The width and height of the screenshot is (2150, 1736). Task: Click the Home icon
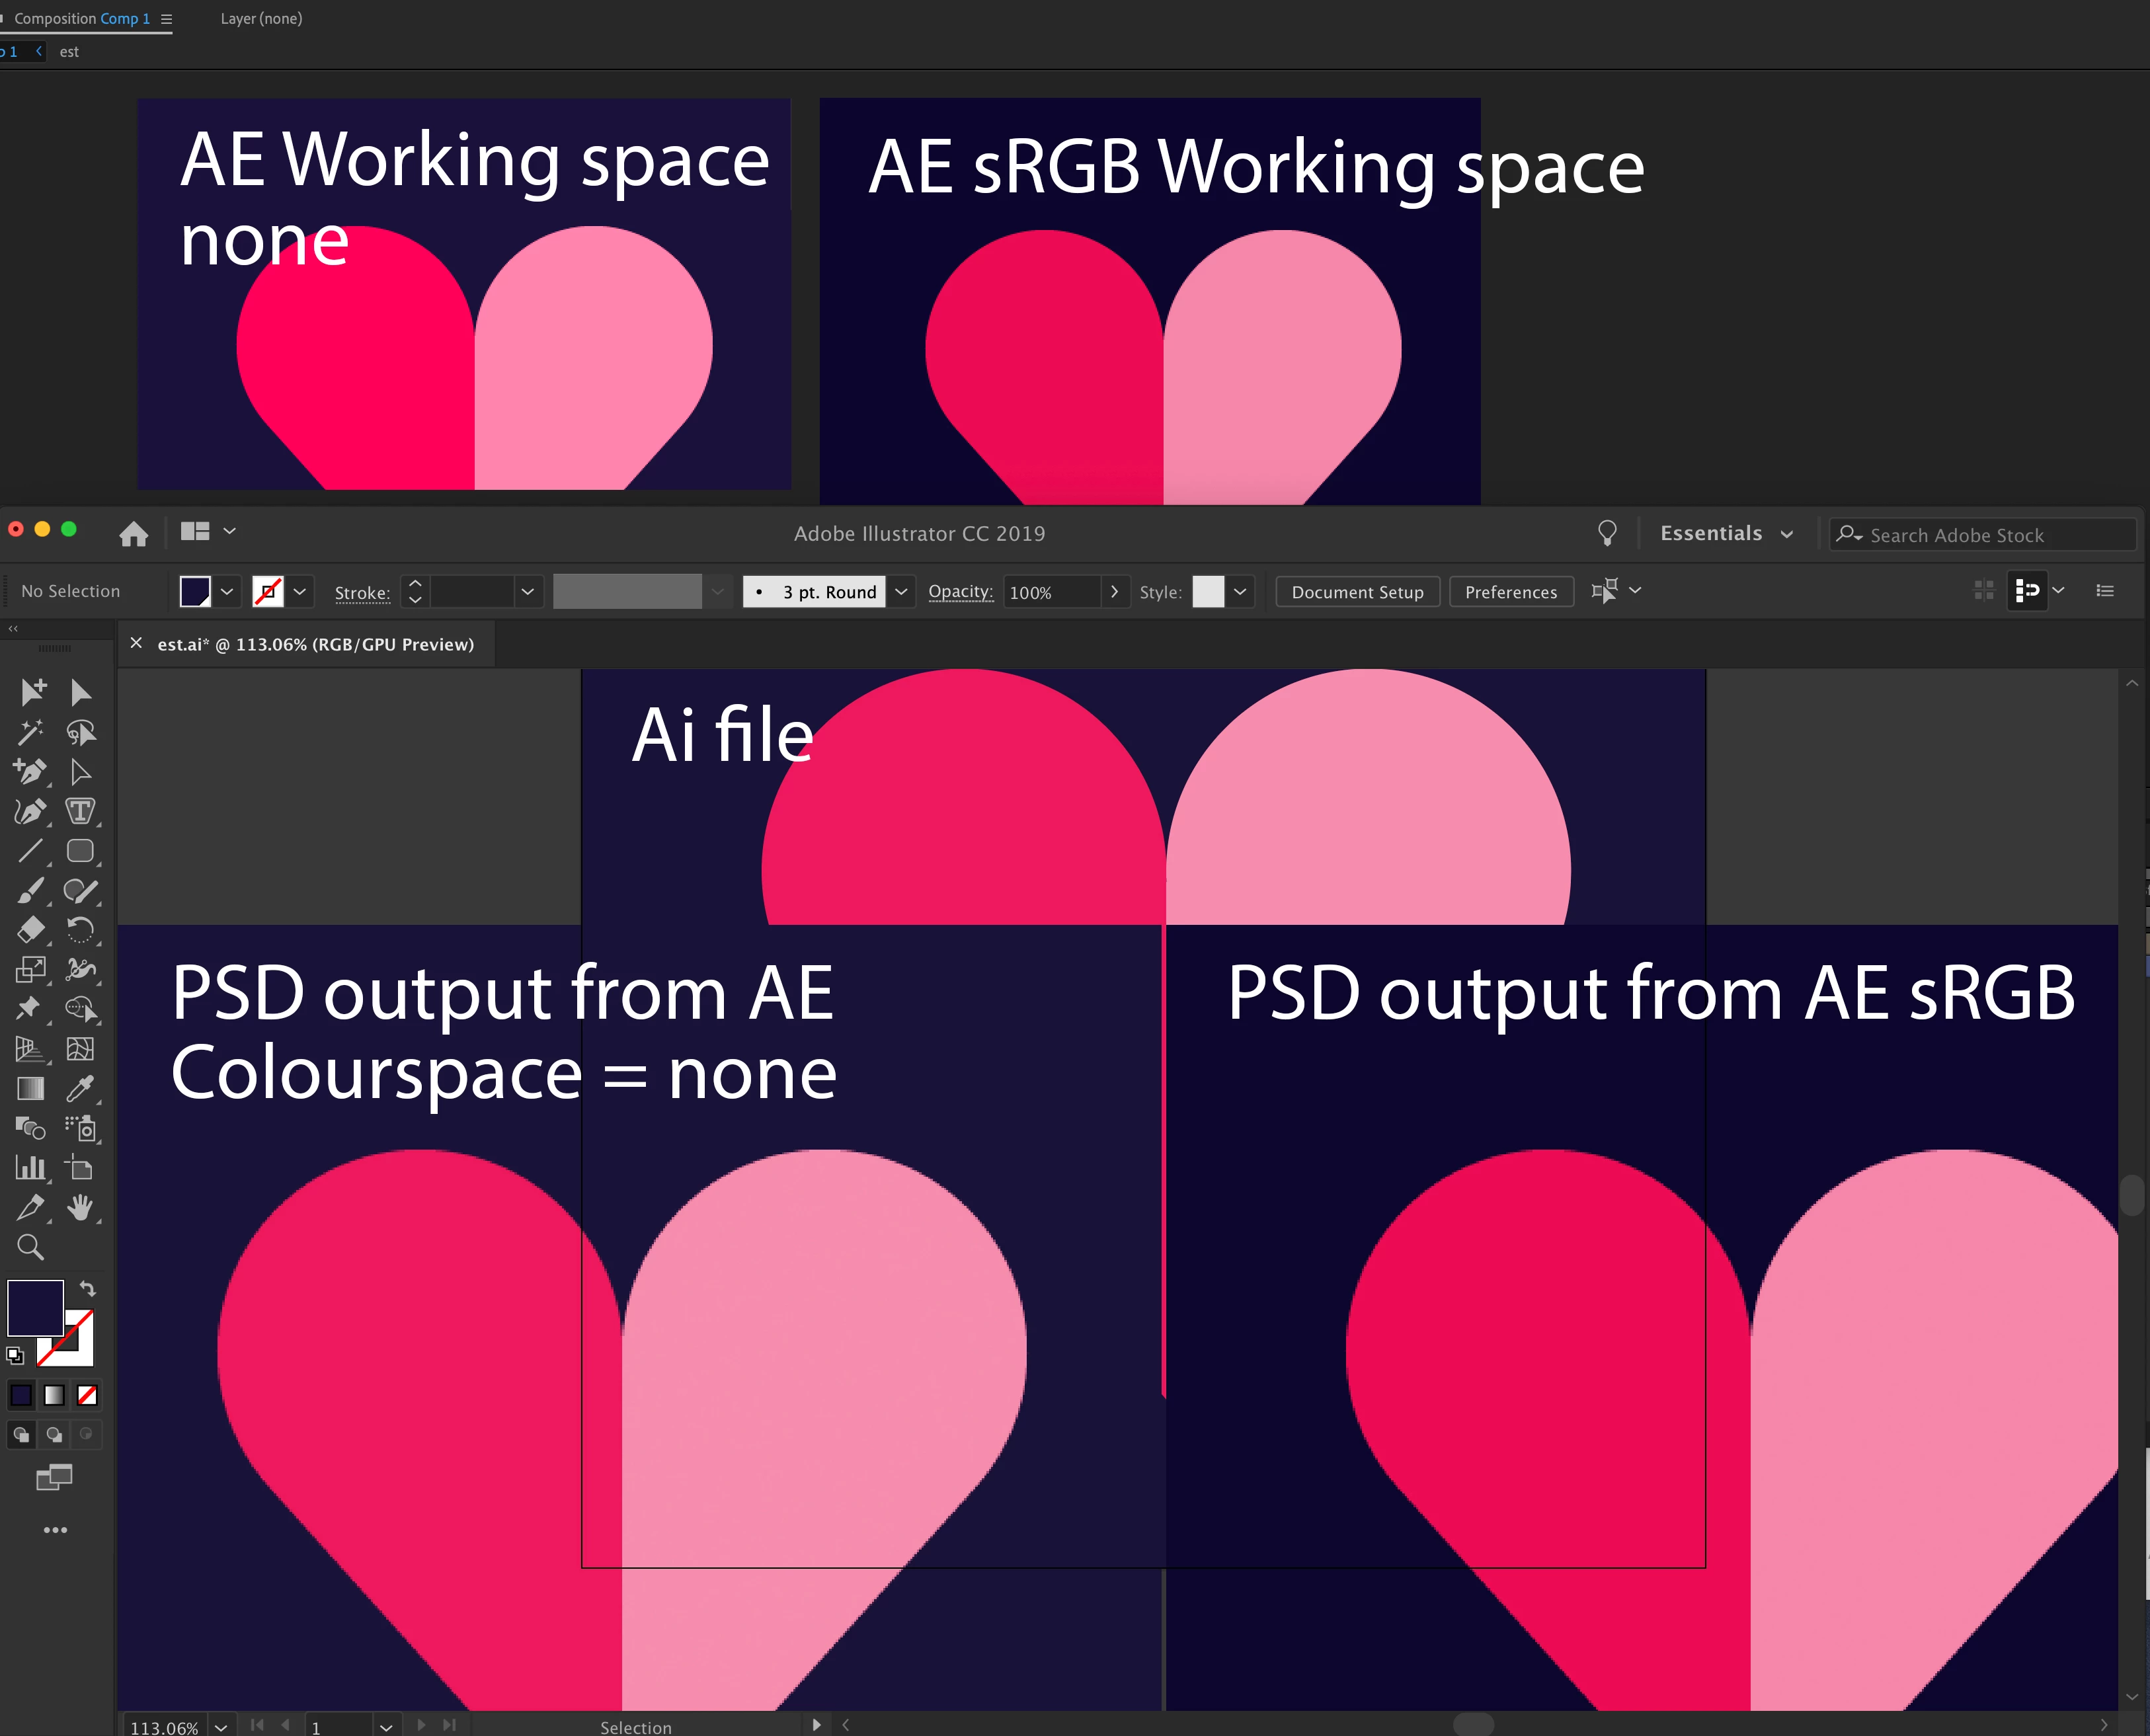coord(133,534)
